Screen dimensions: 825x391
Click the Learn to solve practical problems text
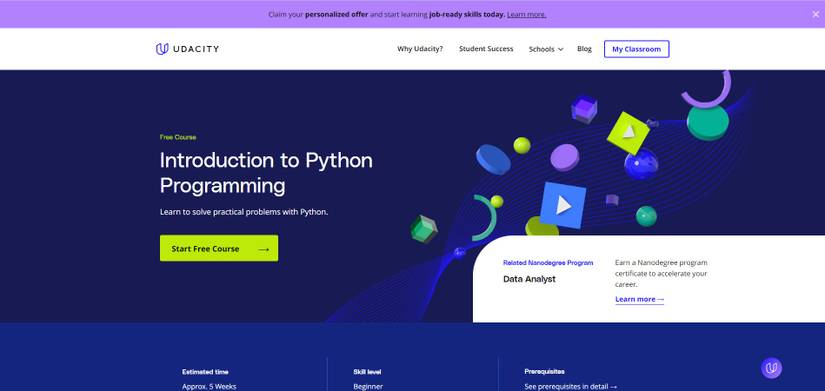(244, 213)
